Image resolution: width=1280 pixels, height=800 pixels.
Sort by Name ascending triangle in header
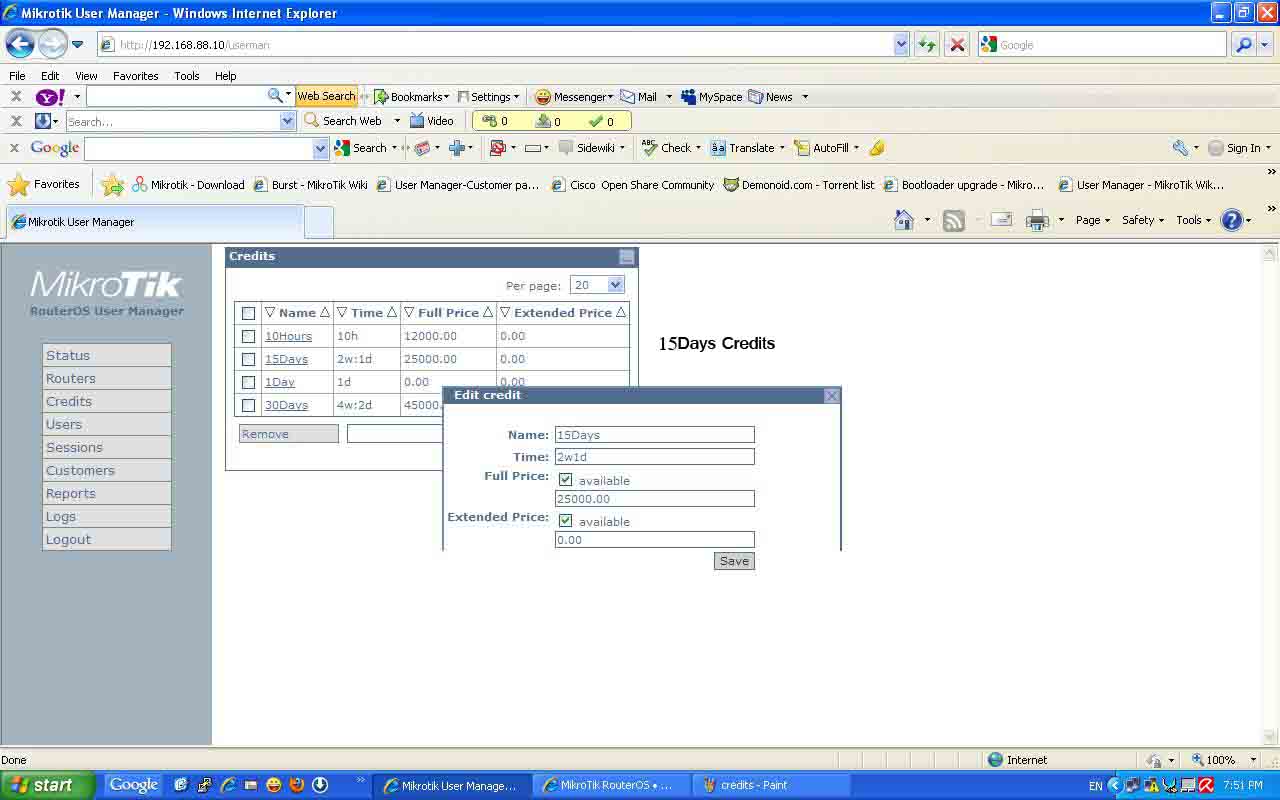point(324,313)
